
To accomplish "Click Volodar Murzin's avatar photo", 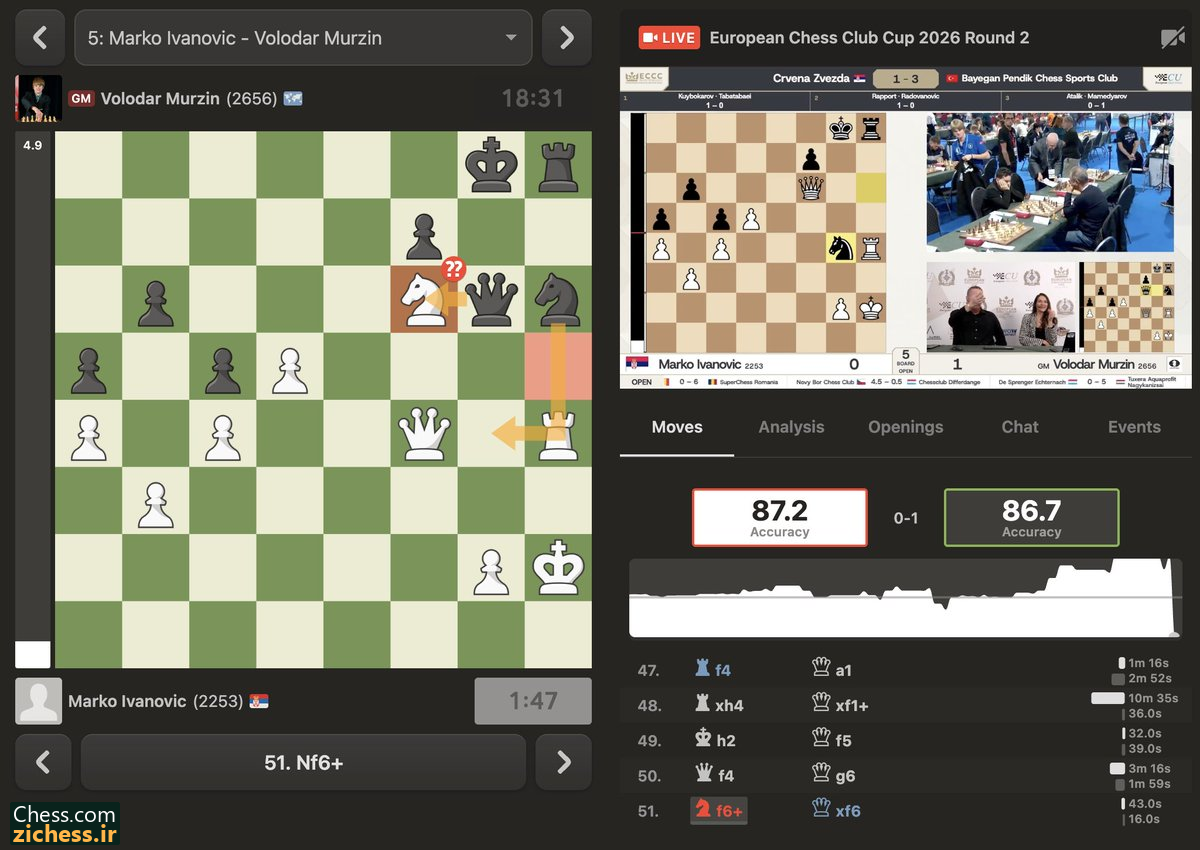I will pyautogui.click(x=39, y=98).
